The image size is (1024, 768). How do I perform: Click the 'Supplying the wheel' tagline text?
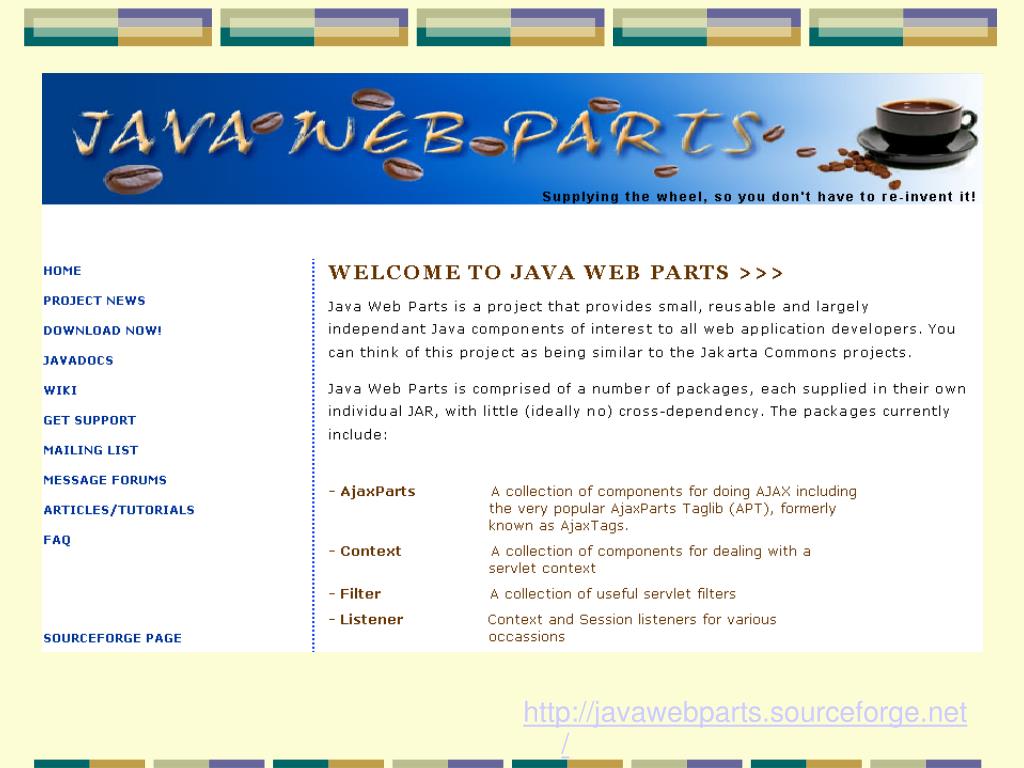(759, 197)
